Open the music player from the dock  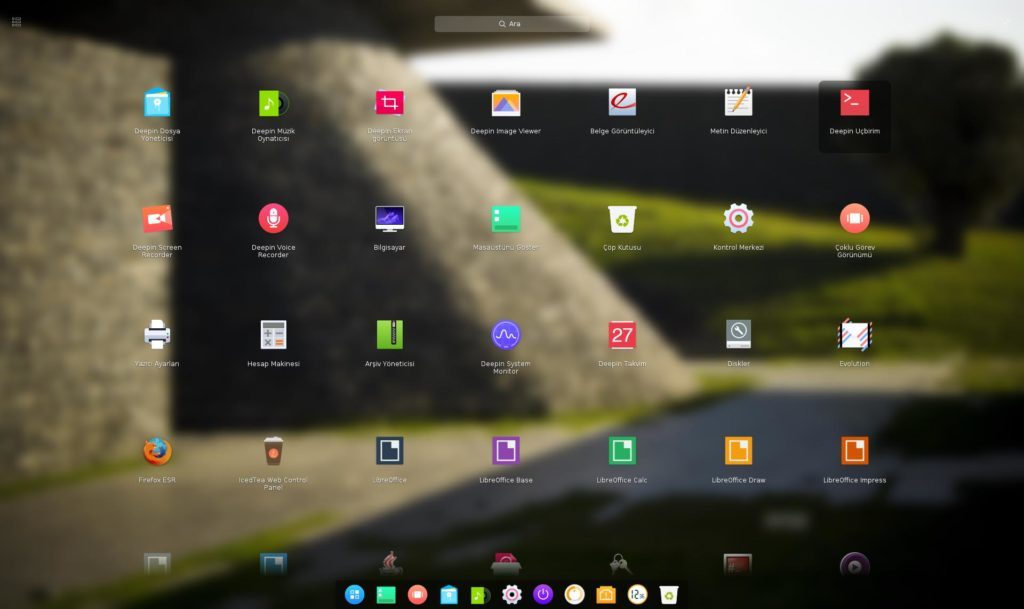pyautogui.click(x=479, y=595)
